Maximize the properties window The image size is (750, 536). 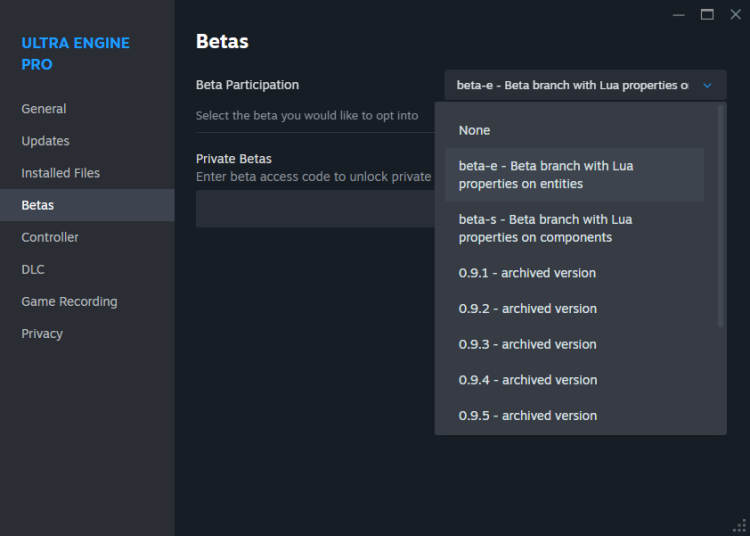[707, 14]
